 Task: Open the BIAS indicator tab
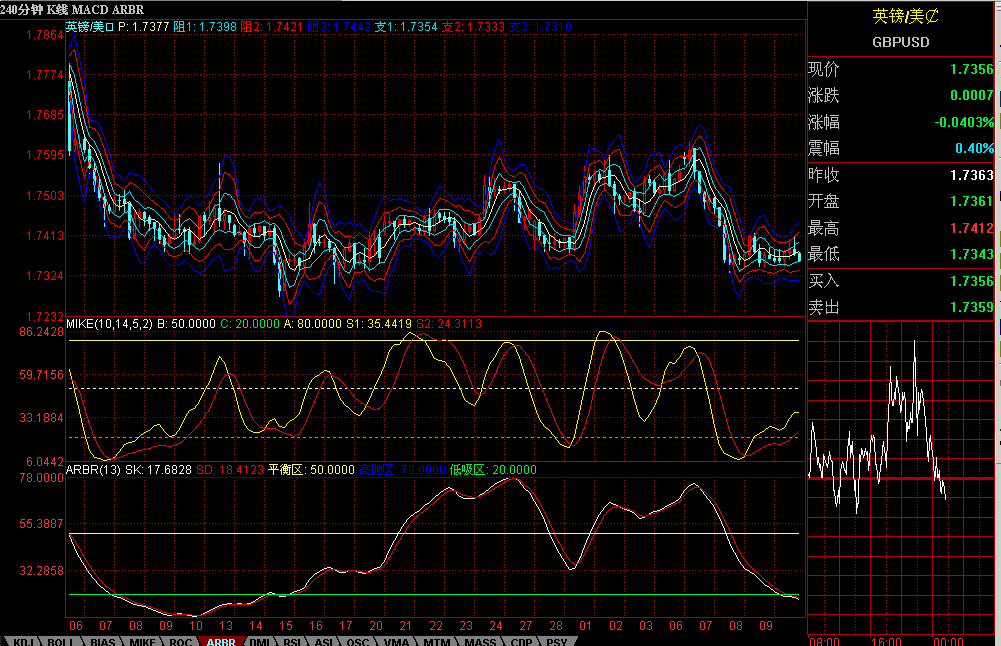tap(102, 642)
